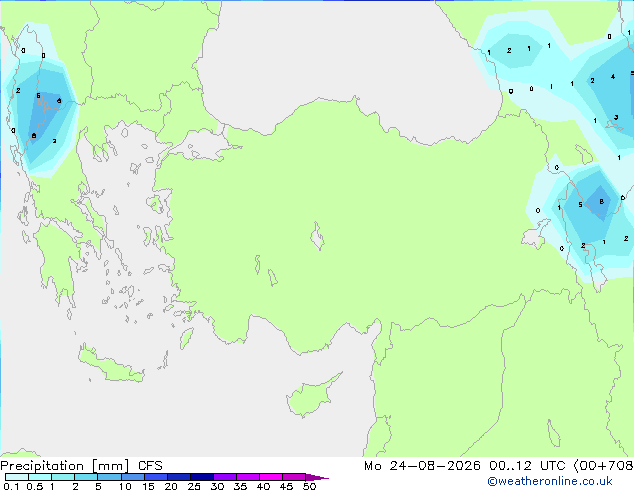The width and height of the screenshot is (634, 490).
Task: Click the legend label '0.5'
Action: [34, 486]
